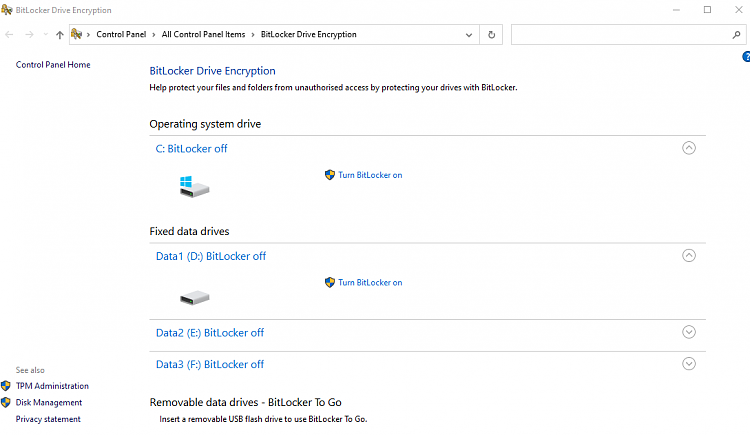Screen dimensions: 750x435
Task: Select Control Panel in the breadcrumb
Action: click(121, 34)
